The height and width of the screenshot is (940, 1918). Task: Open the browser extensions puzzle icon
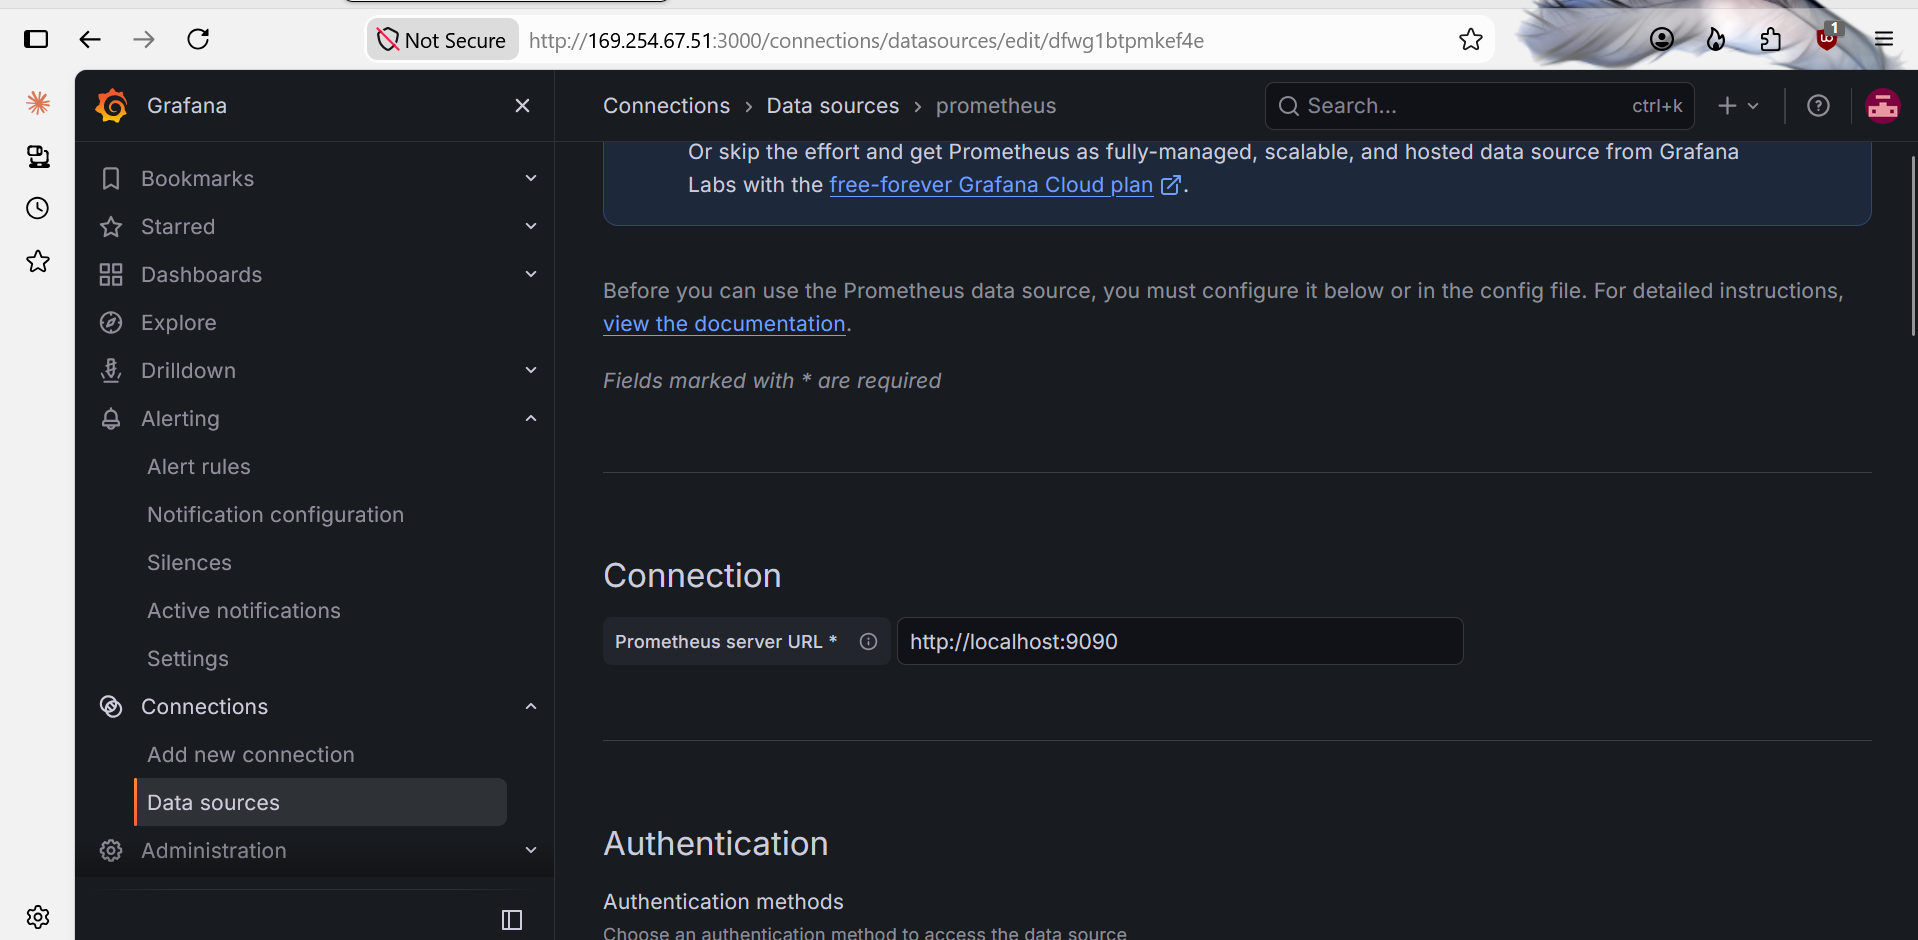coord(1770,39)
